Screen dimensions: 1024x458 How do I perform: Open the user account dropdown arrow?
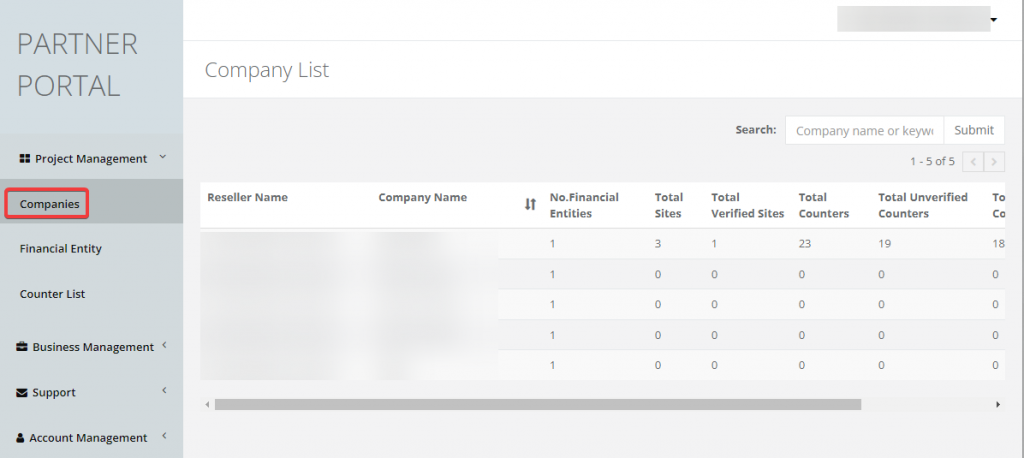(994, 20)
